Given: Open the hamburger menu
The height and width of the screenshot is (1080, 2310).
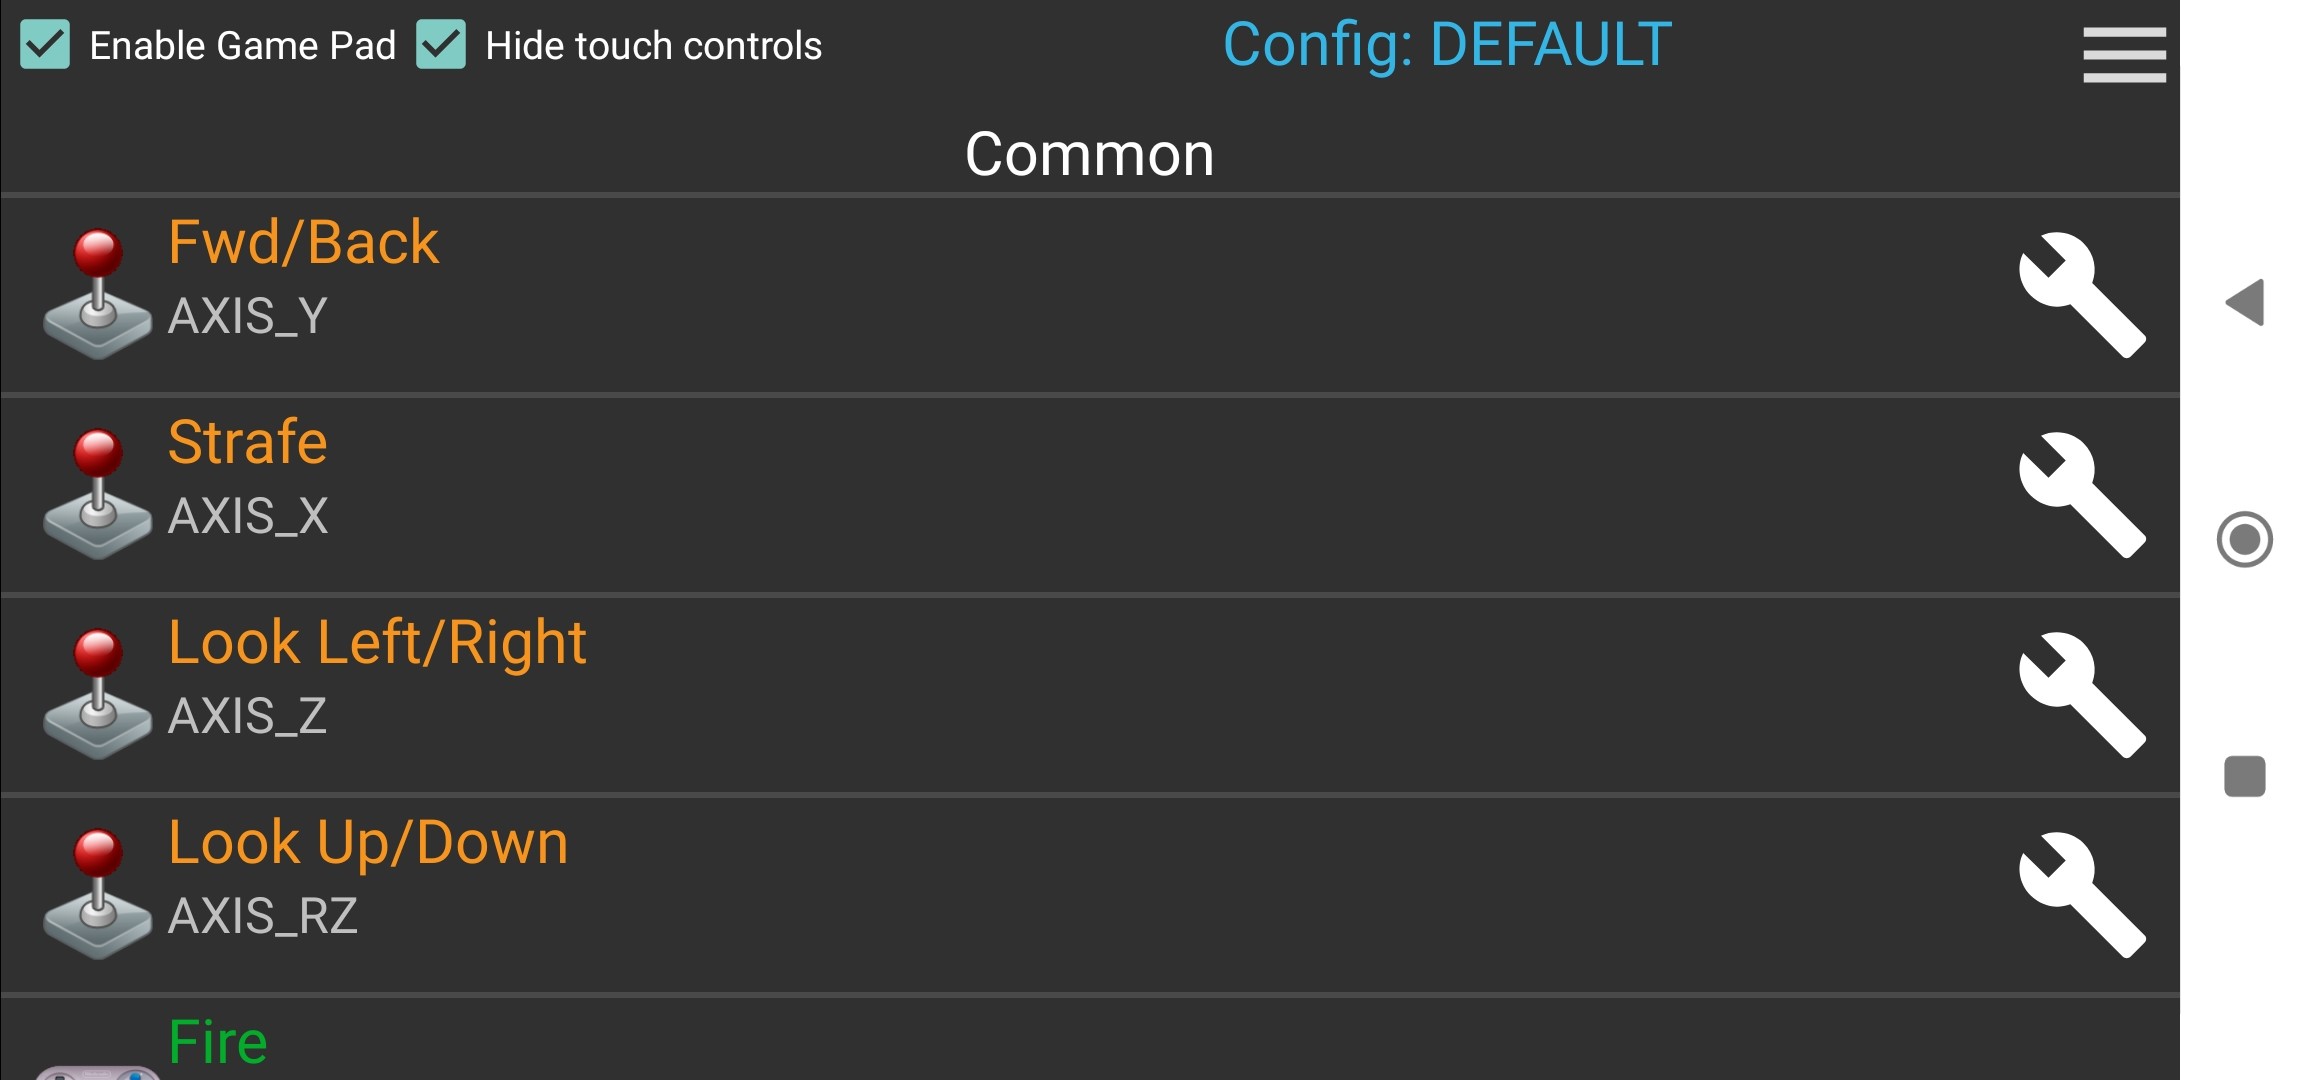Looking at the screenshot, I should (2124, 54).
